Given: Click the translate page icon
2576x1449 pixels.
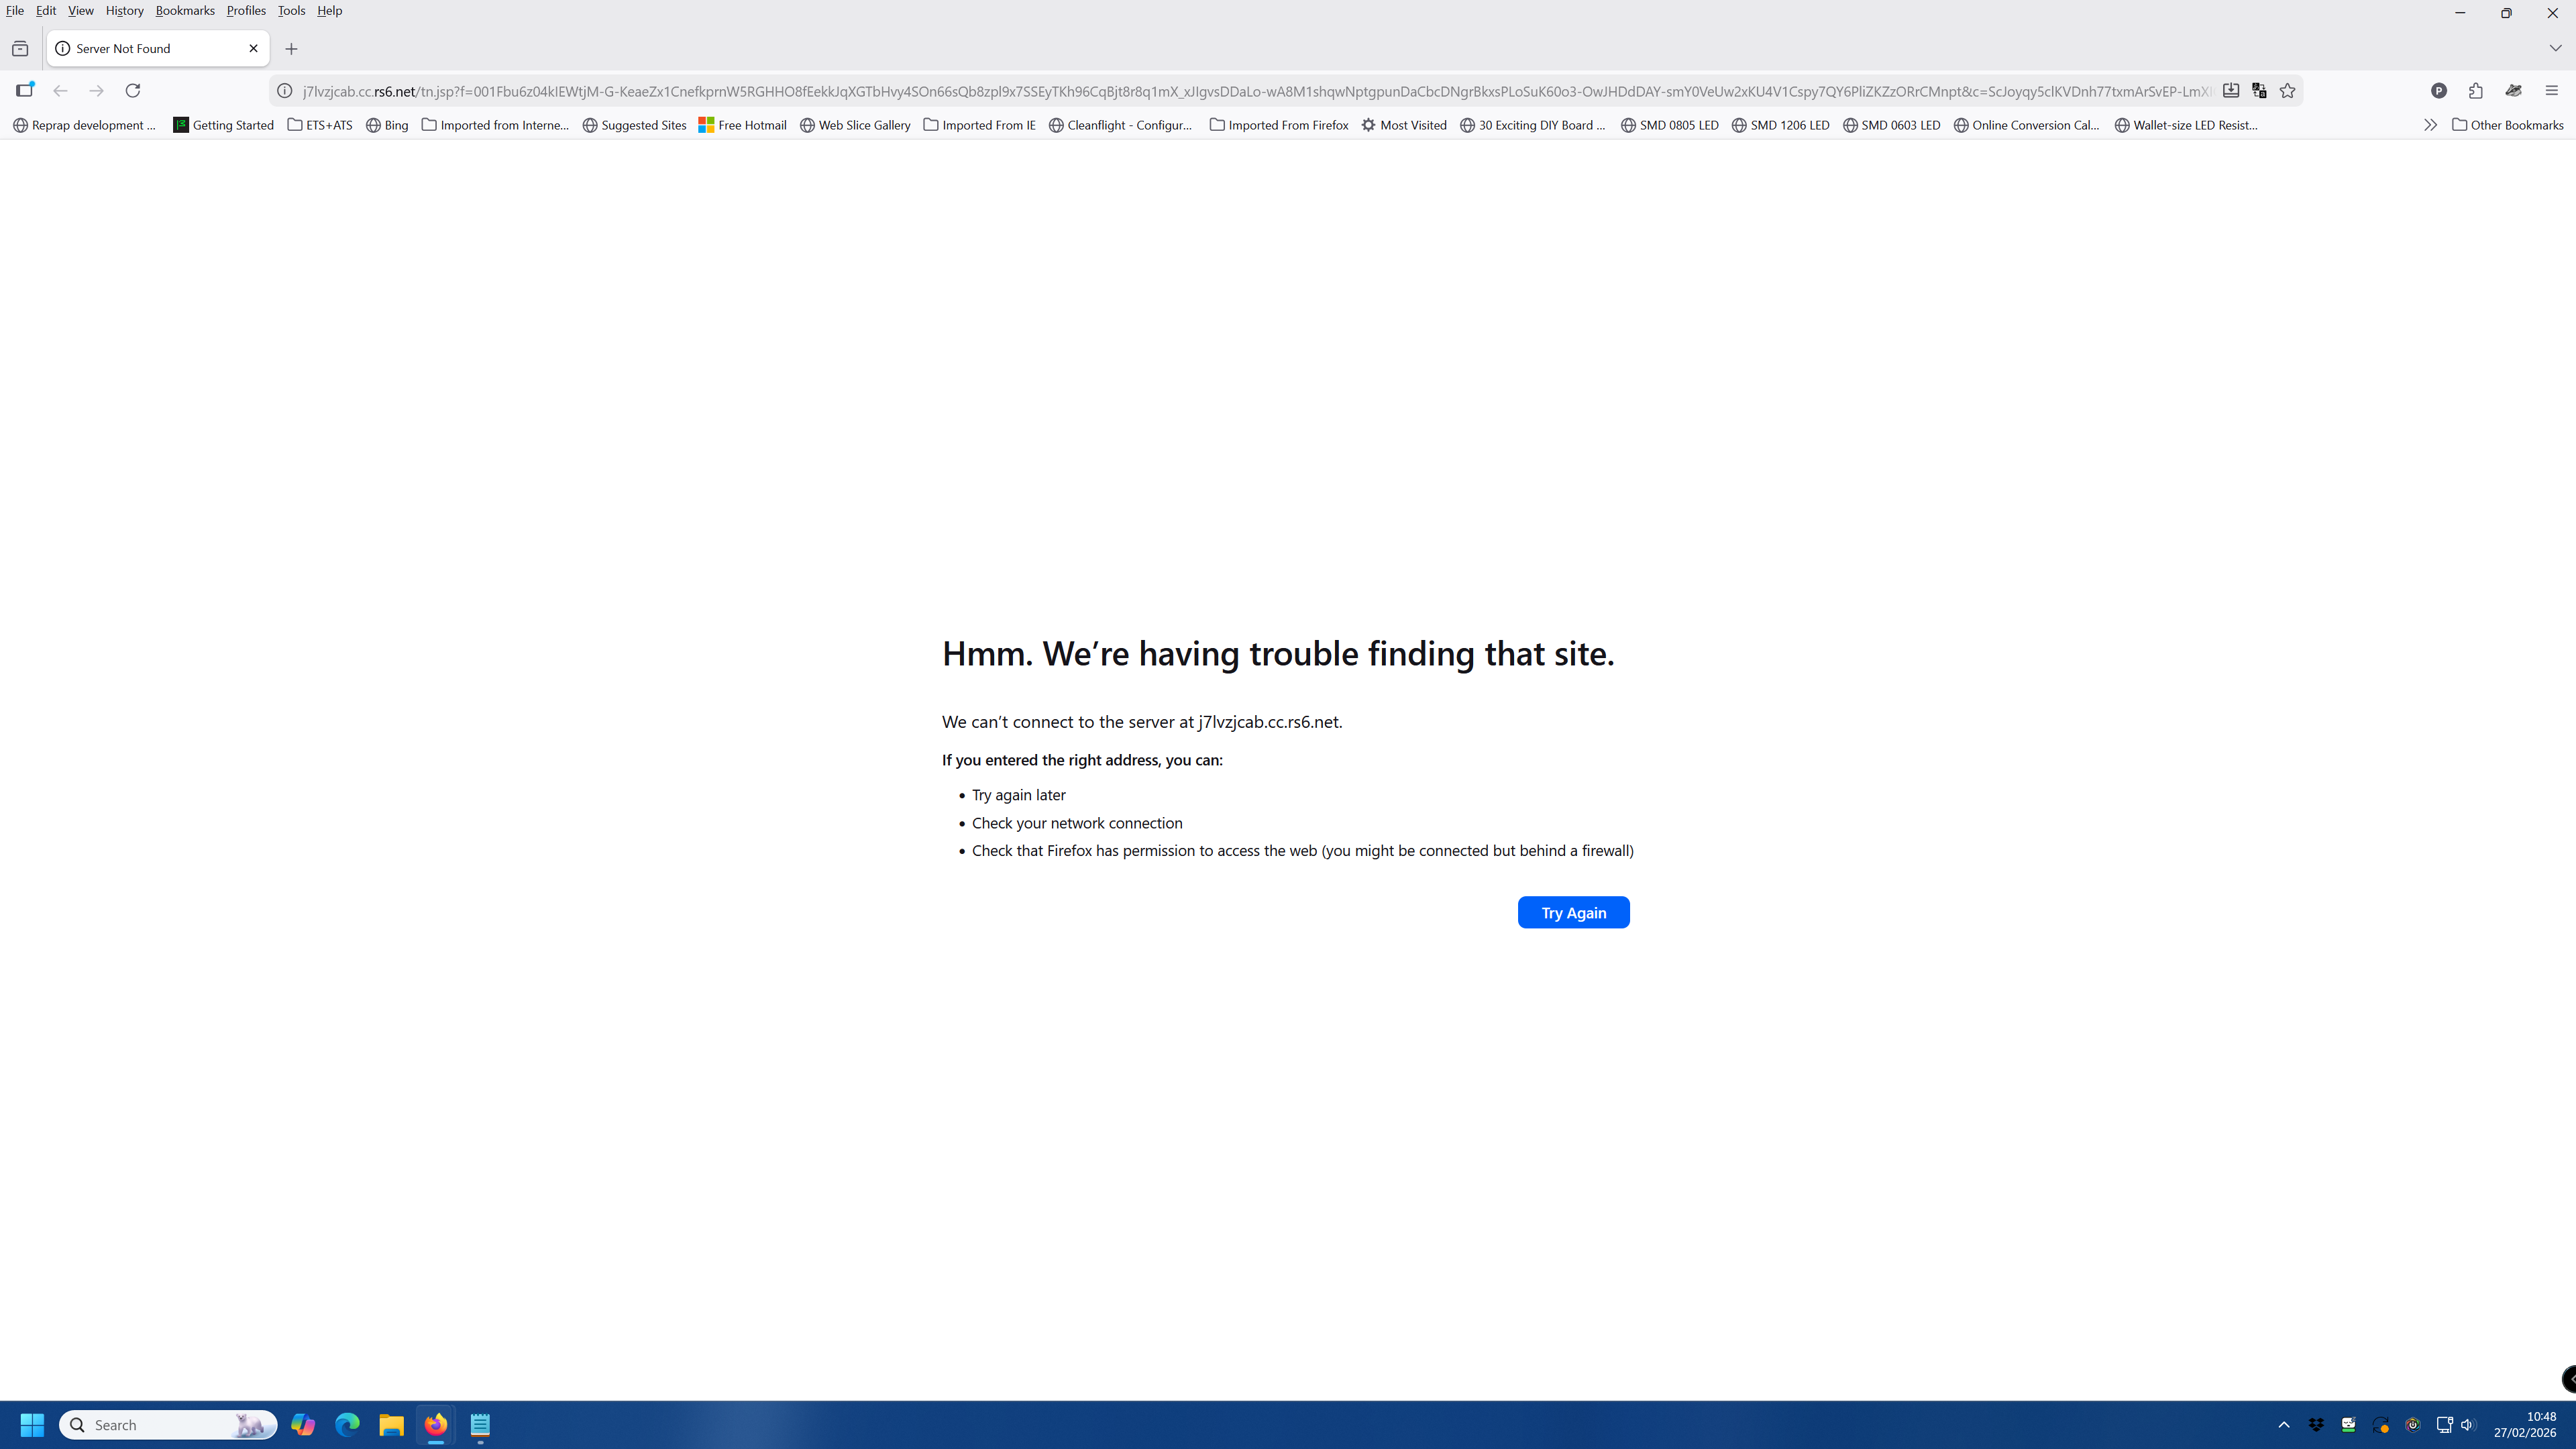Looking at the screenshot, I should coord(2259,91).
